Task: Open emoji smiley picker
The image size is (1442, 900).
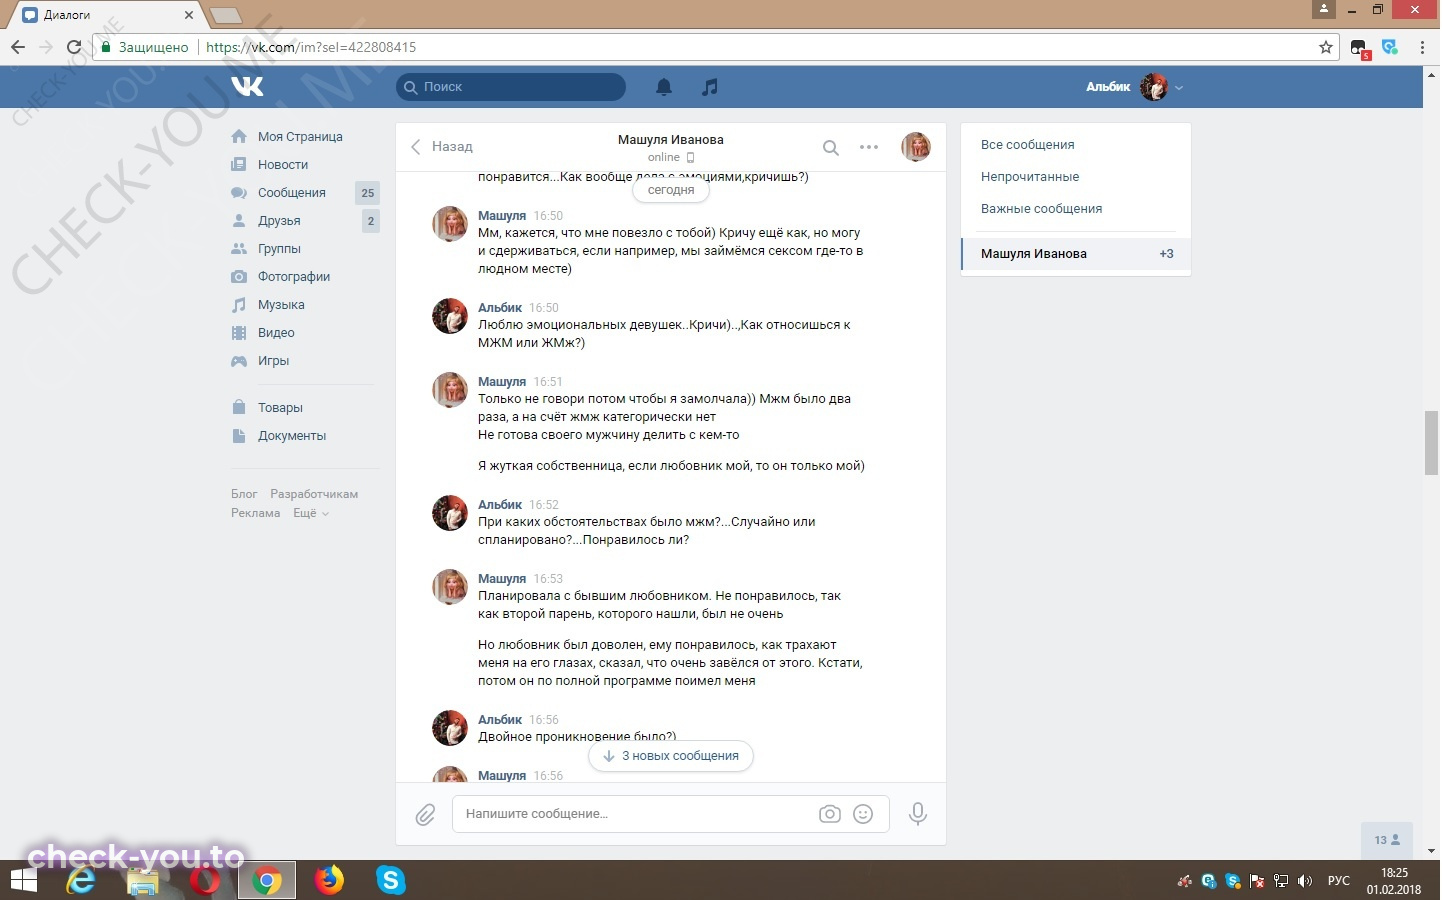Action: 863,814
